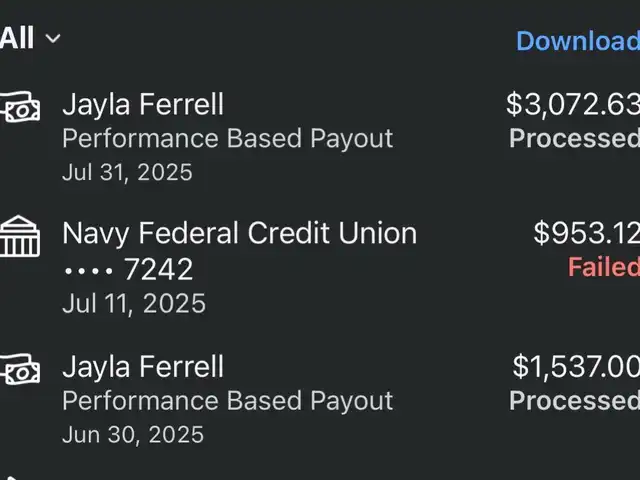Click the cash icon for Jun 30 payout
640x480 pixels.
20,369
